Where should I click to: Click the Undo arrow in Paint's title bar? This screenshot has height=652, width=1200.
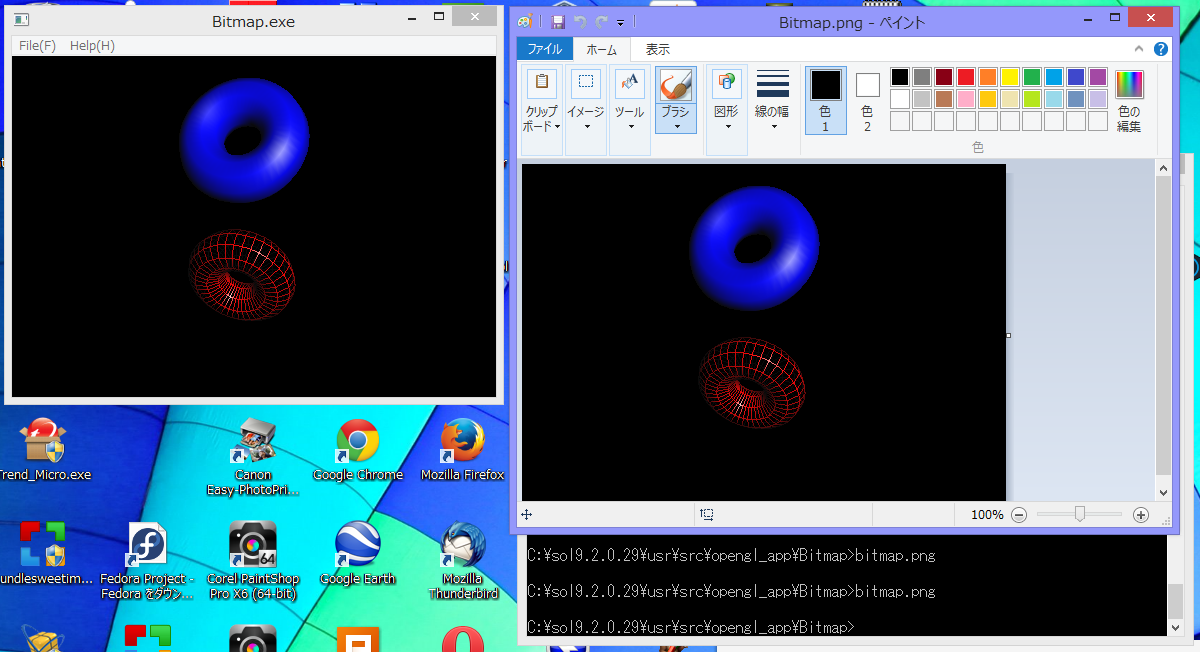pos(580,22)
